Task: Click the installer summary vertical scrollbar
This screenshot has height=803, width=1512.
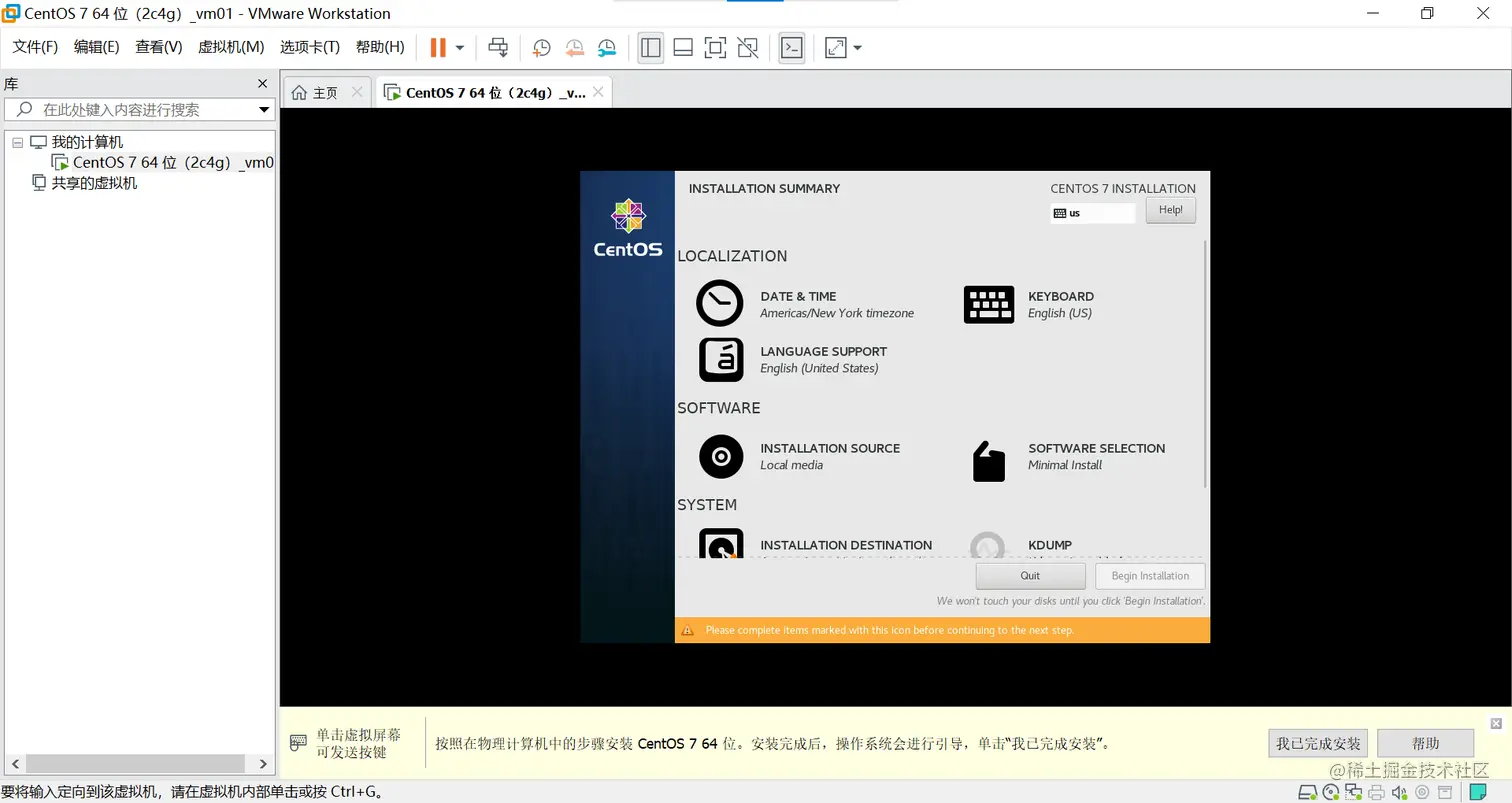Action: 1205,364
